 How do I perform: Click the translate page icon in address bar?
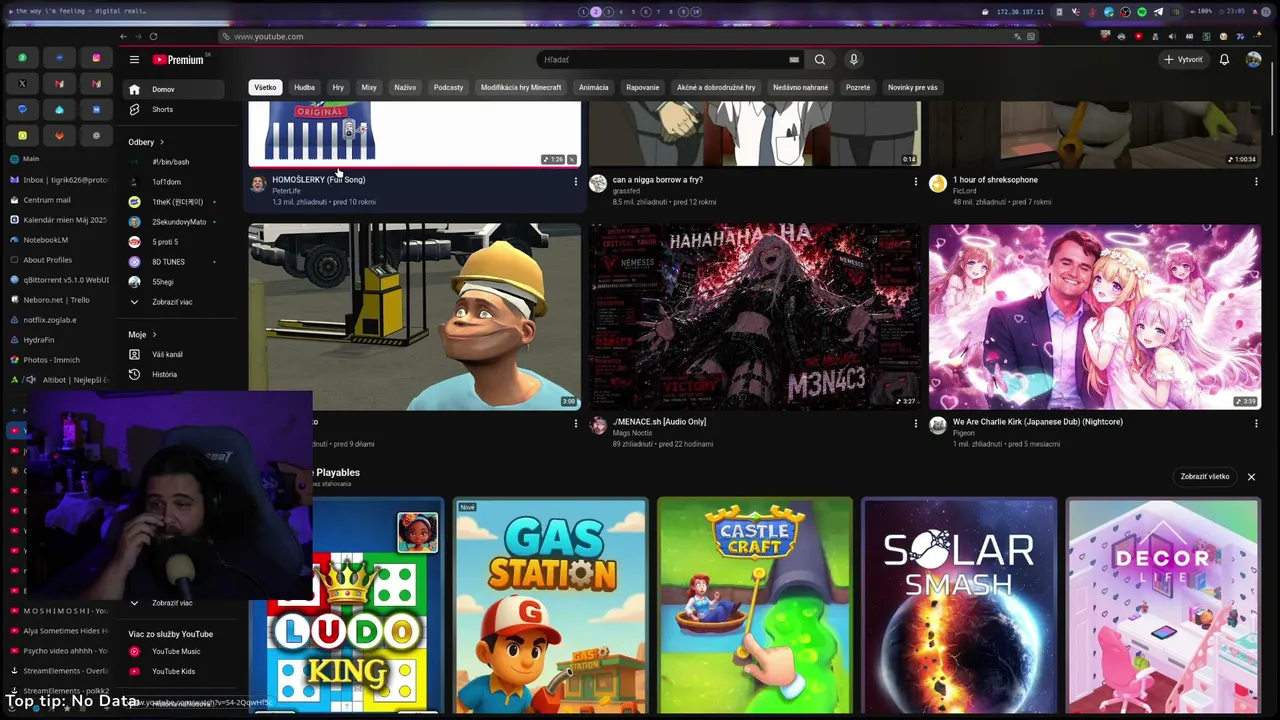[x=1018, y=37]
